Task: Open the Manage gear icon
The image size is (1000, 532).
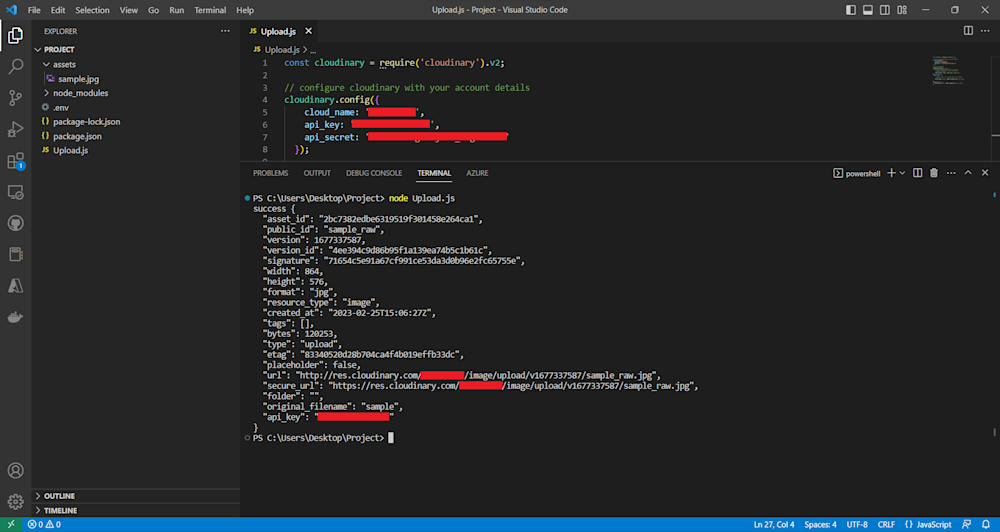Action: click(x=15, y=501)
